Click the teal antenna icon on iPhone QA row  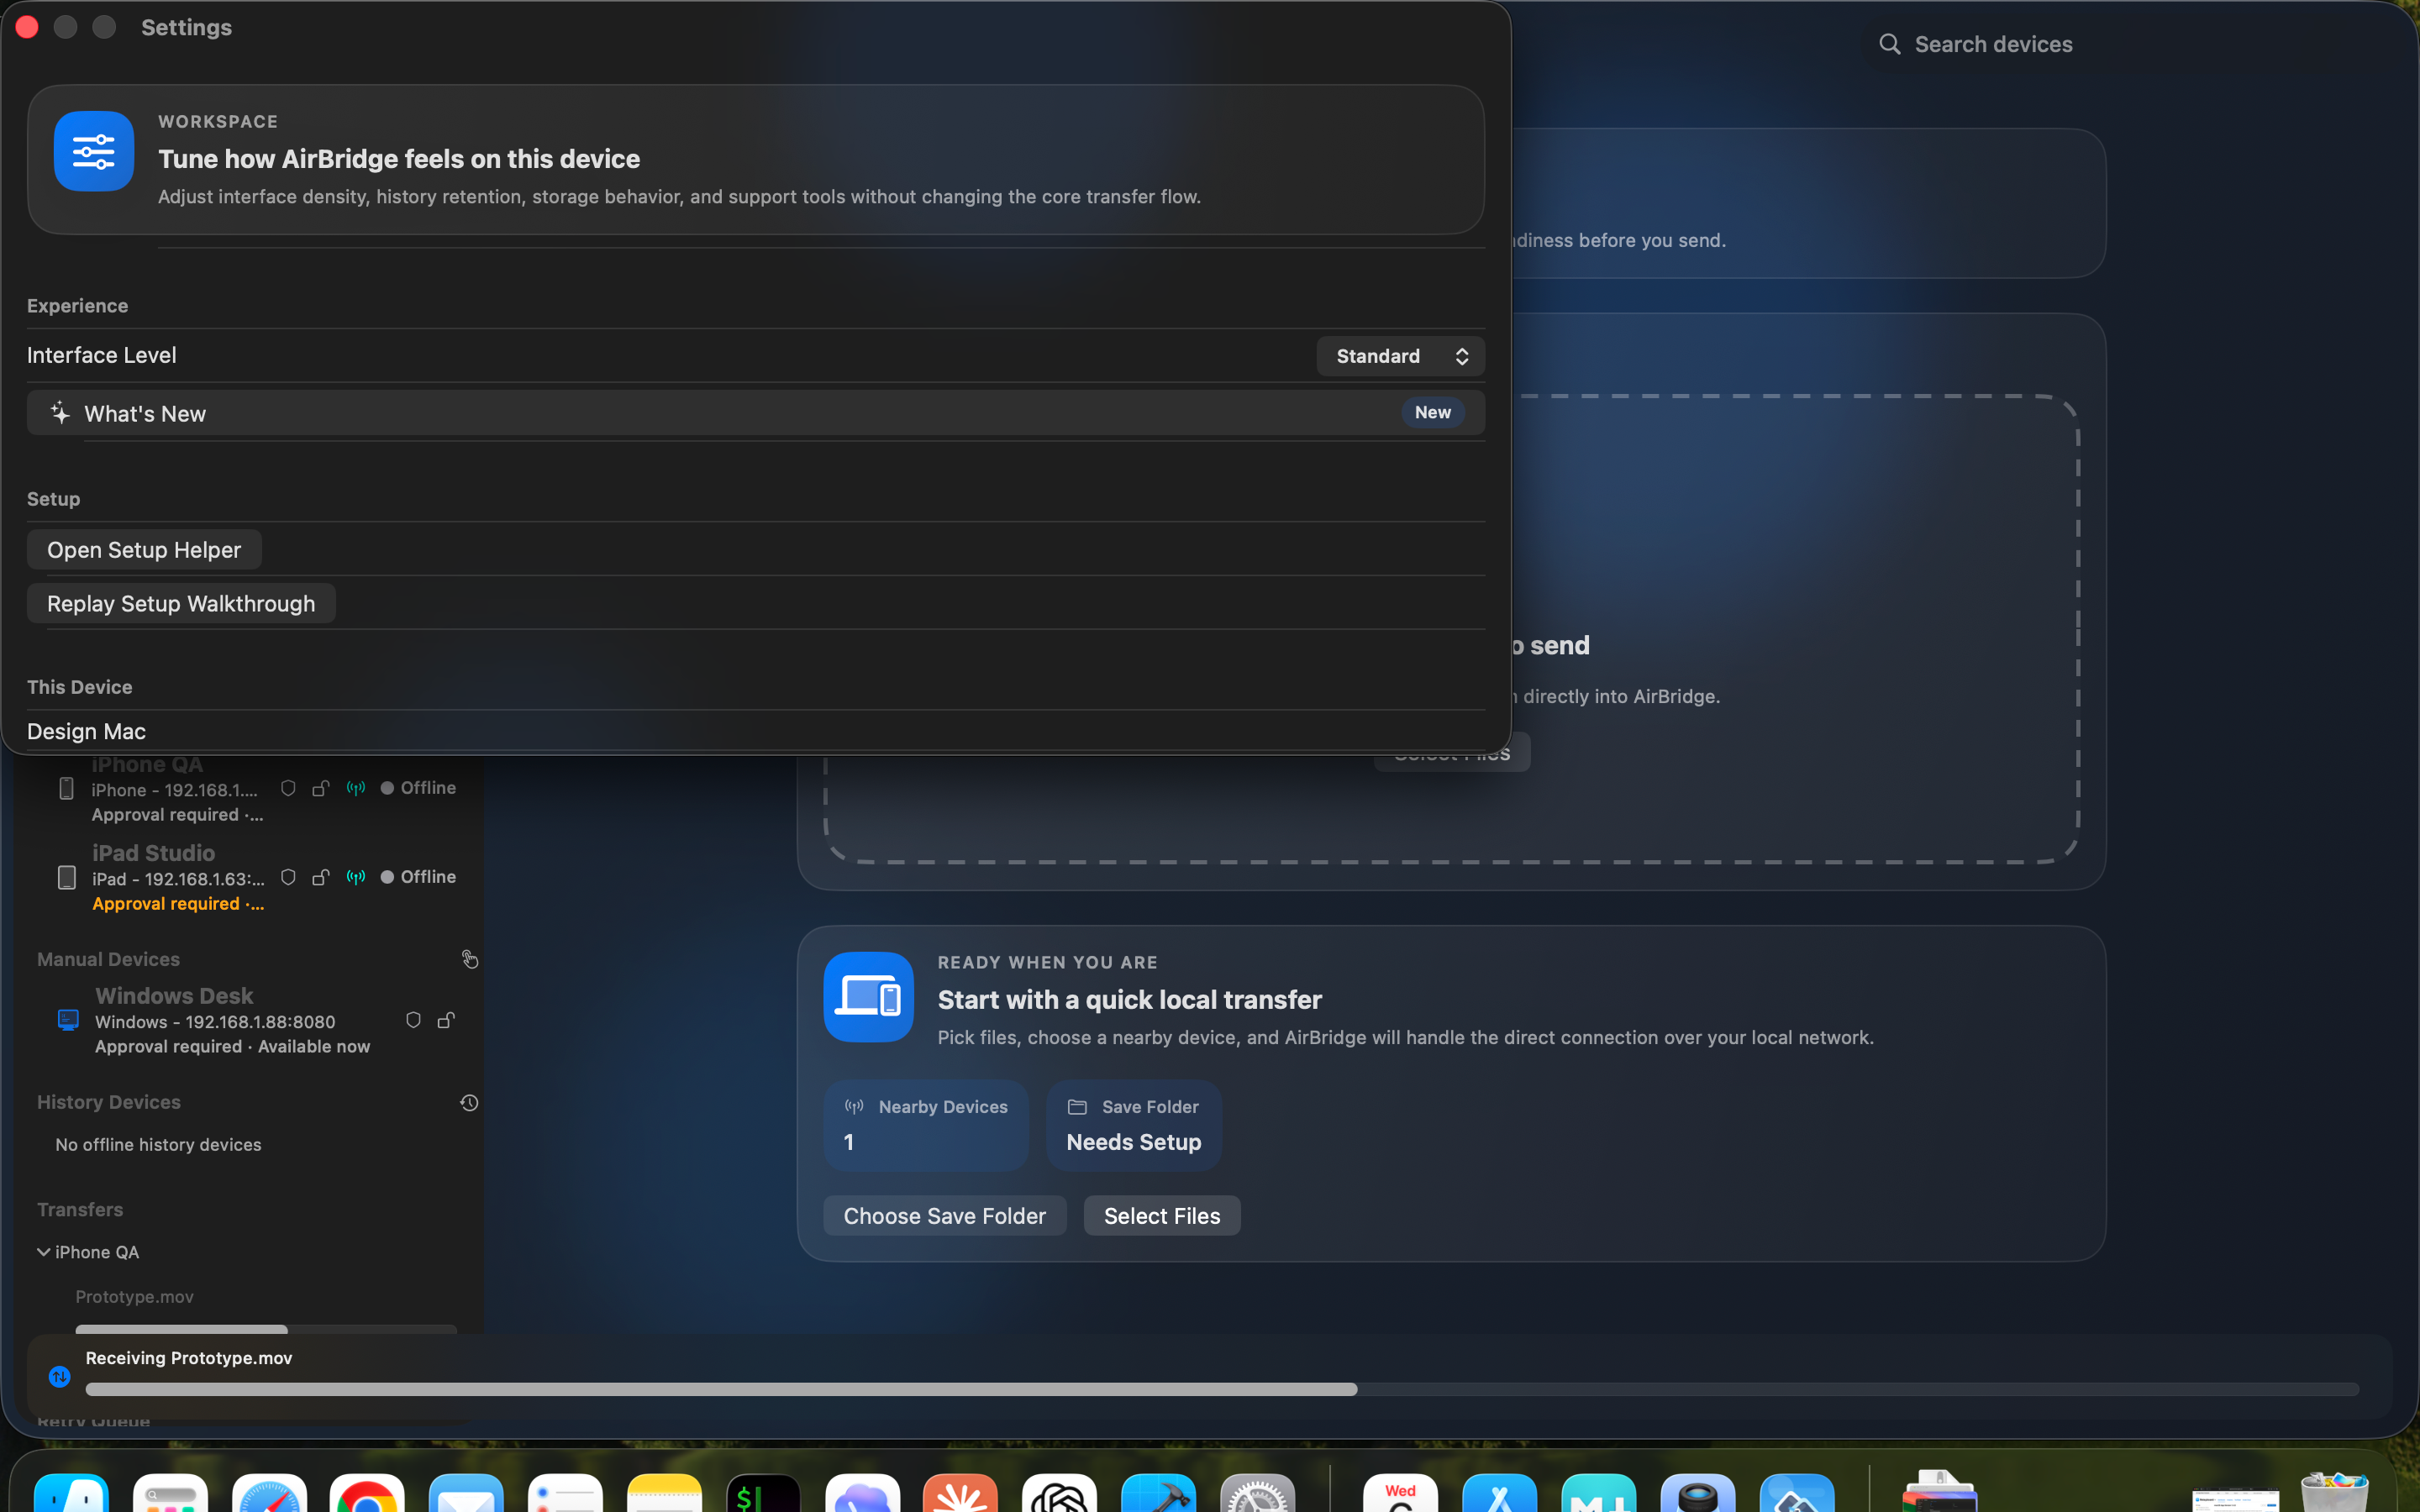tap(356, 788)
